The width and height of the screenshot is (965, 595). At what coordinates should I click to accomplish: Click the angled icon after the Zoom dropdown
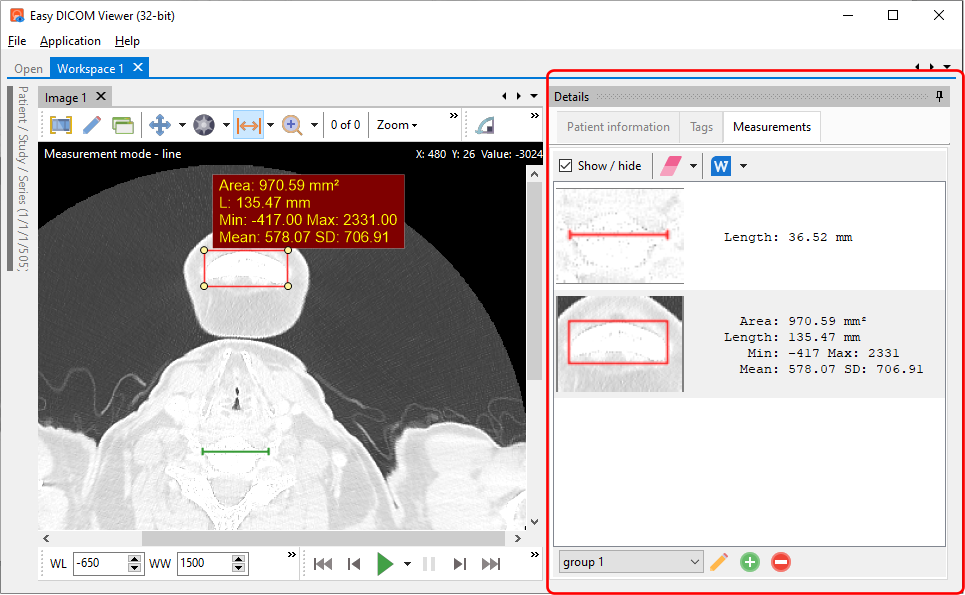pyautogui.click(x=485, y=126)
